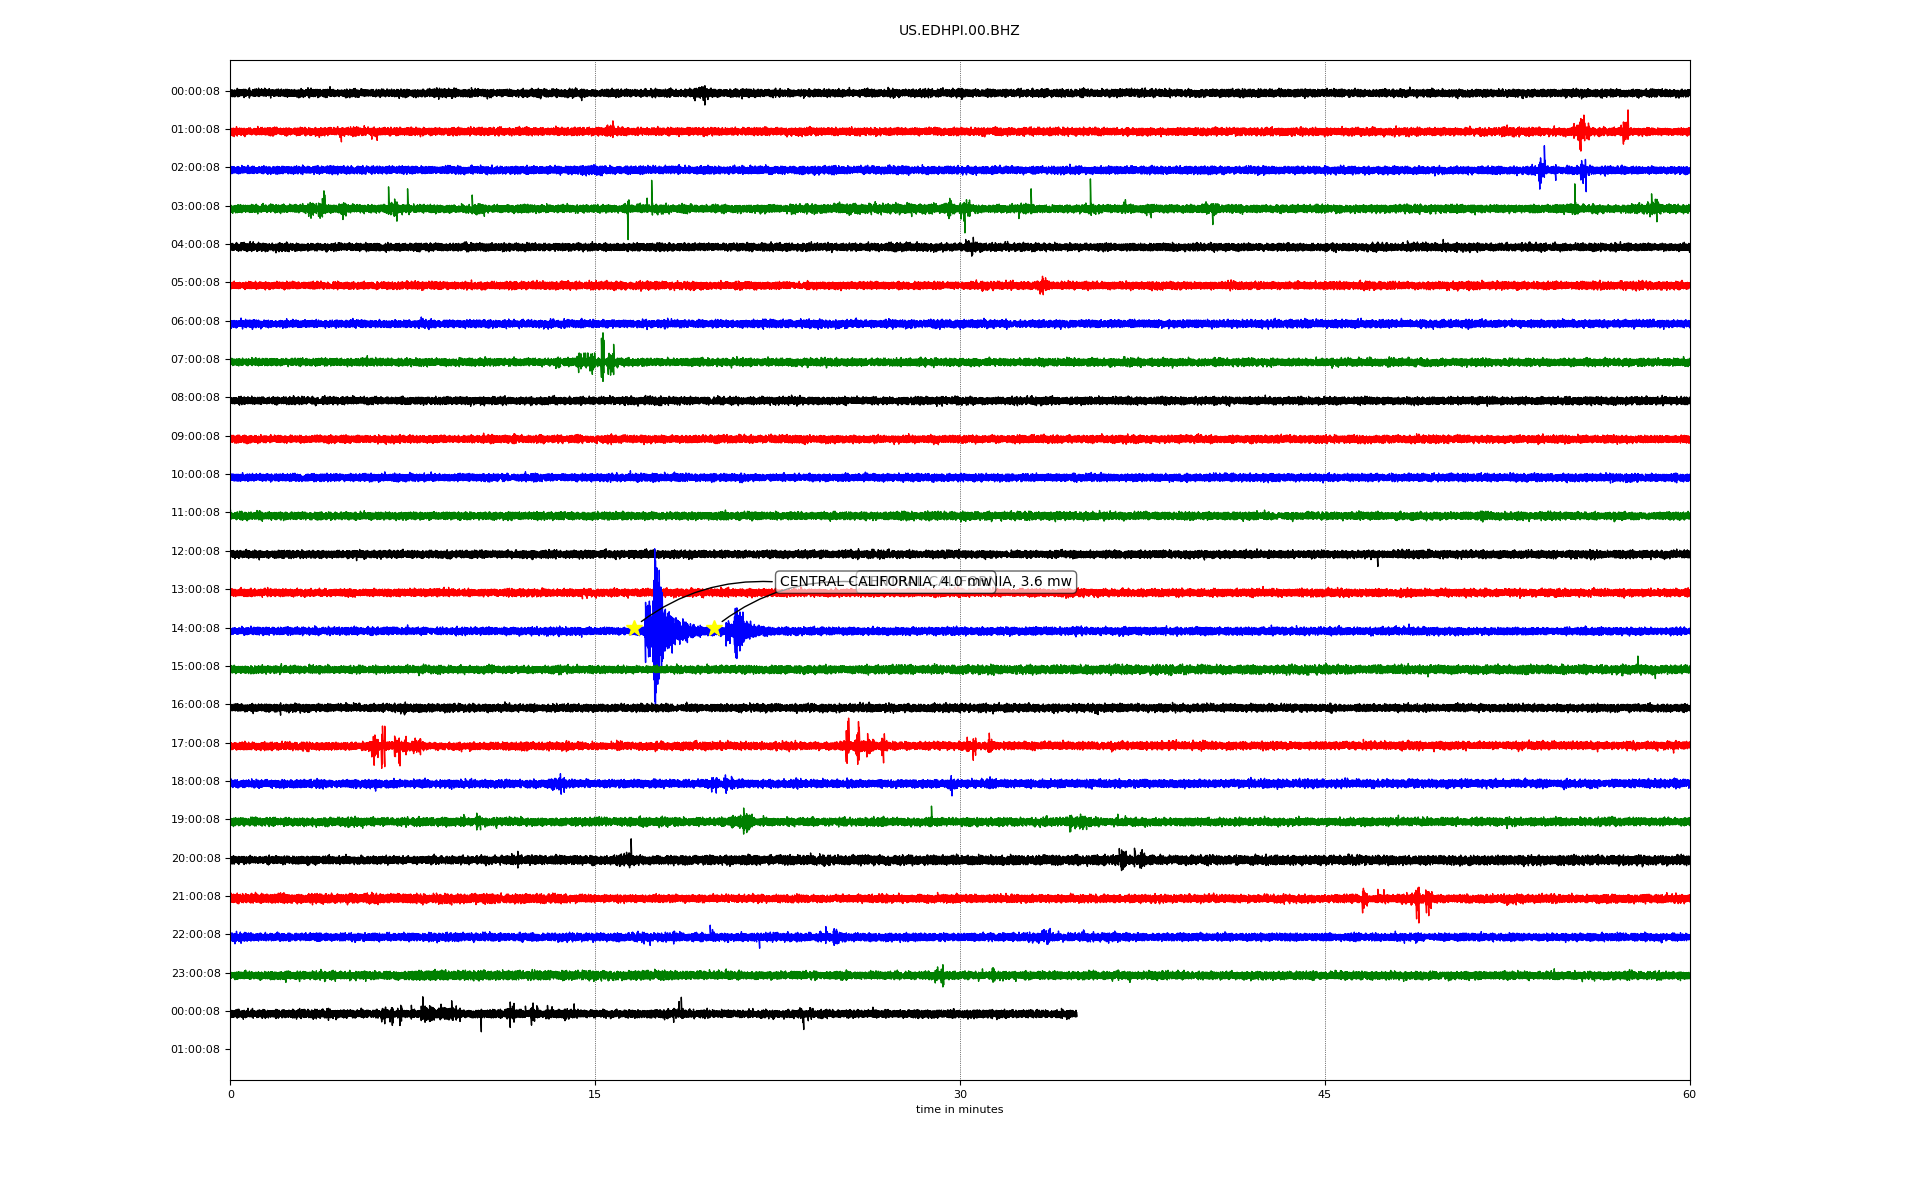
Task: Click the first red burst on the 17:00:08 trace
Action: tap(383, 746)
